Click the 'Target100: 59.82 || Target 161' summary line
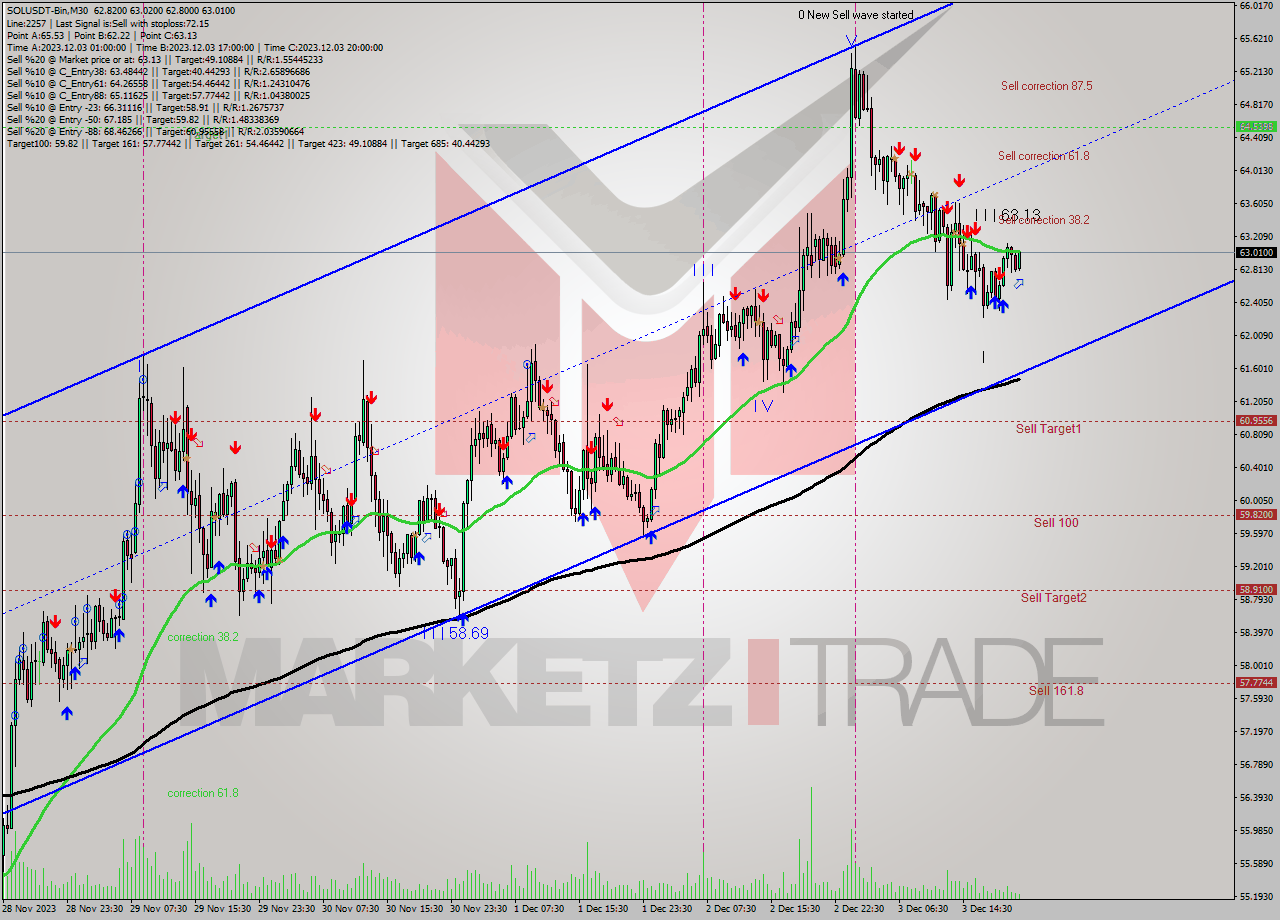The width and height of the screenshot is (1280, 920). (x=248, y=143)
